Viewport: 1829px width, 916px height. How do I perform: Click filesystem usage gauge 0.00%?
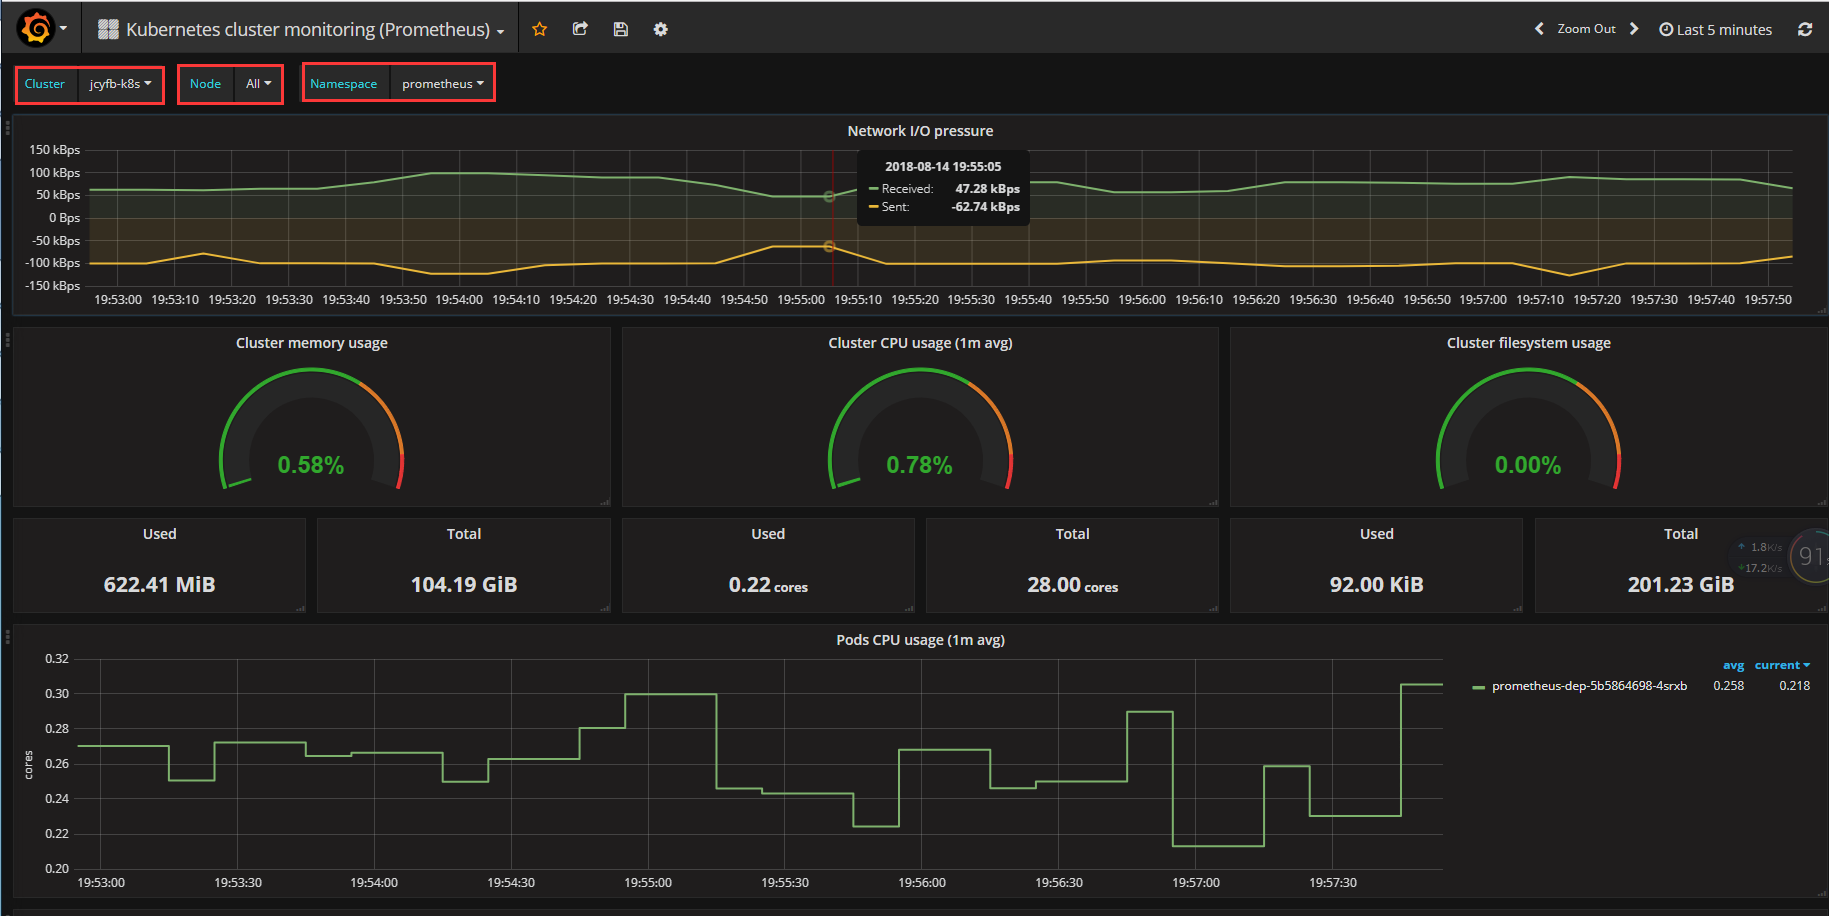(1528, 430)
